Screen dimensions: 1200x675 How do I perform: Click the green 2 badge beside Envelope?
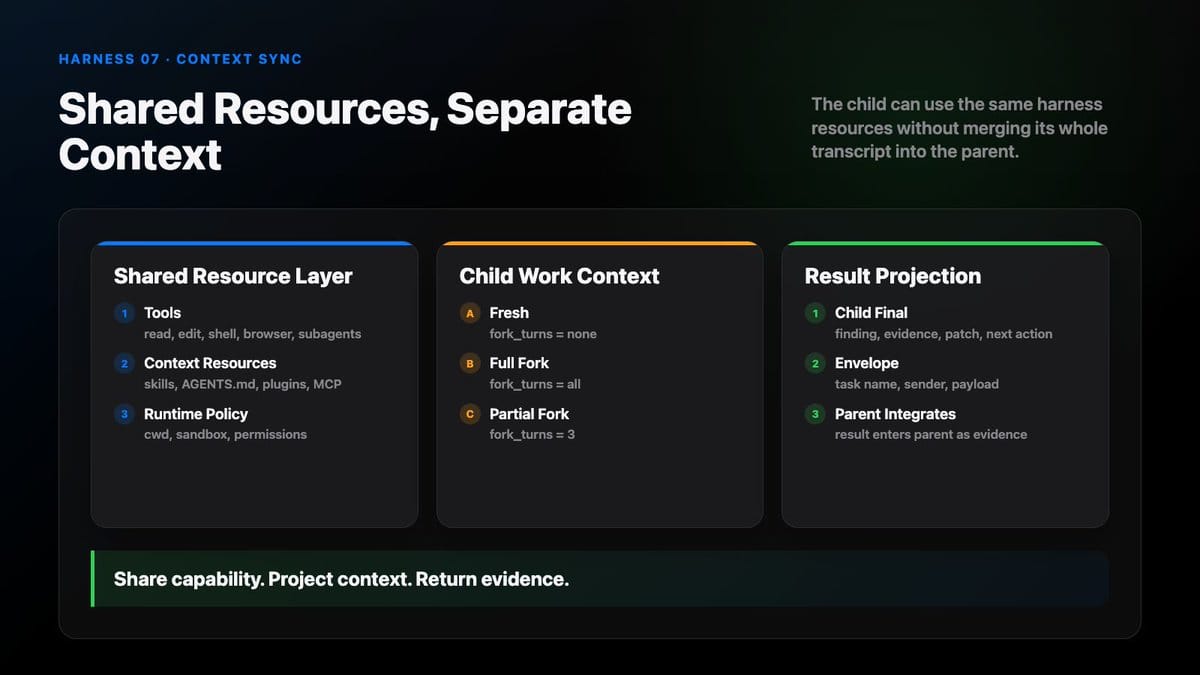click(816, 363)
